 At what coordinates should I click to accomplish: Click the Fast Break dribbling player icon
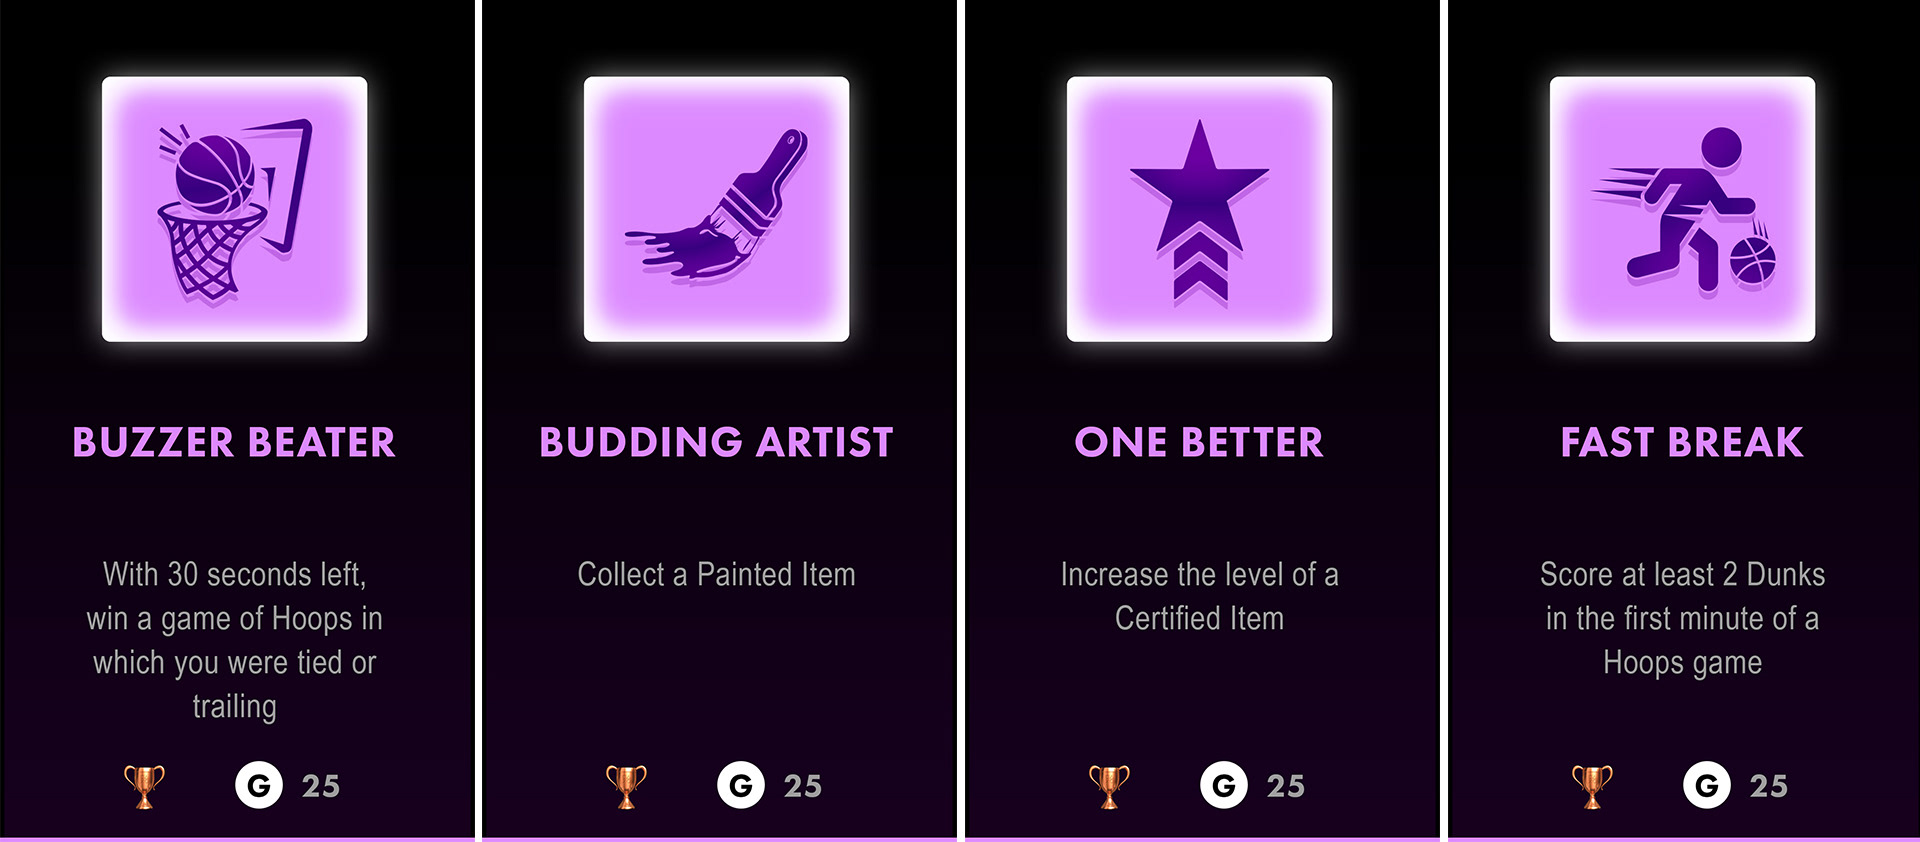[1682, 209]
